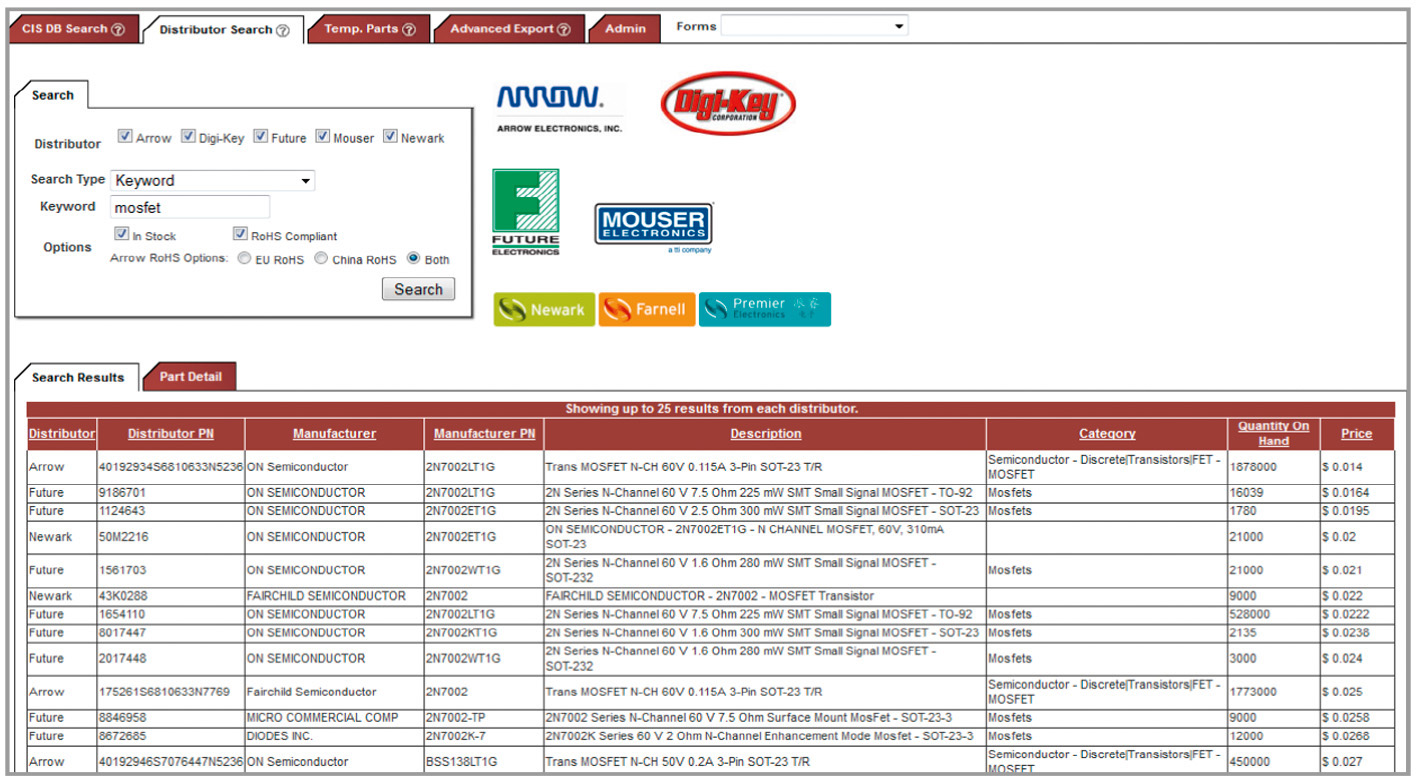Click the Future Electronics logo
The width and height of the screenshot is (1416, 781).
click(x=526, y=212)
